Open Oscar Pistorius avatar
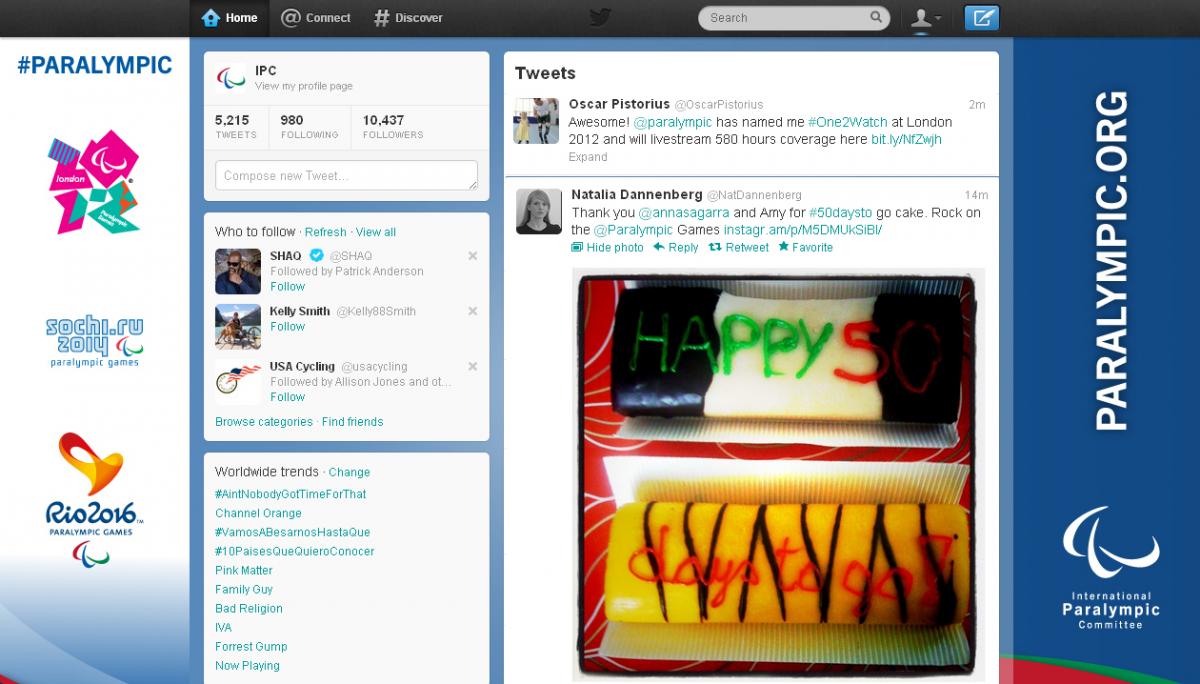The width and height of the screenshot is (1200, 684). (536, 121)
